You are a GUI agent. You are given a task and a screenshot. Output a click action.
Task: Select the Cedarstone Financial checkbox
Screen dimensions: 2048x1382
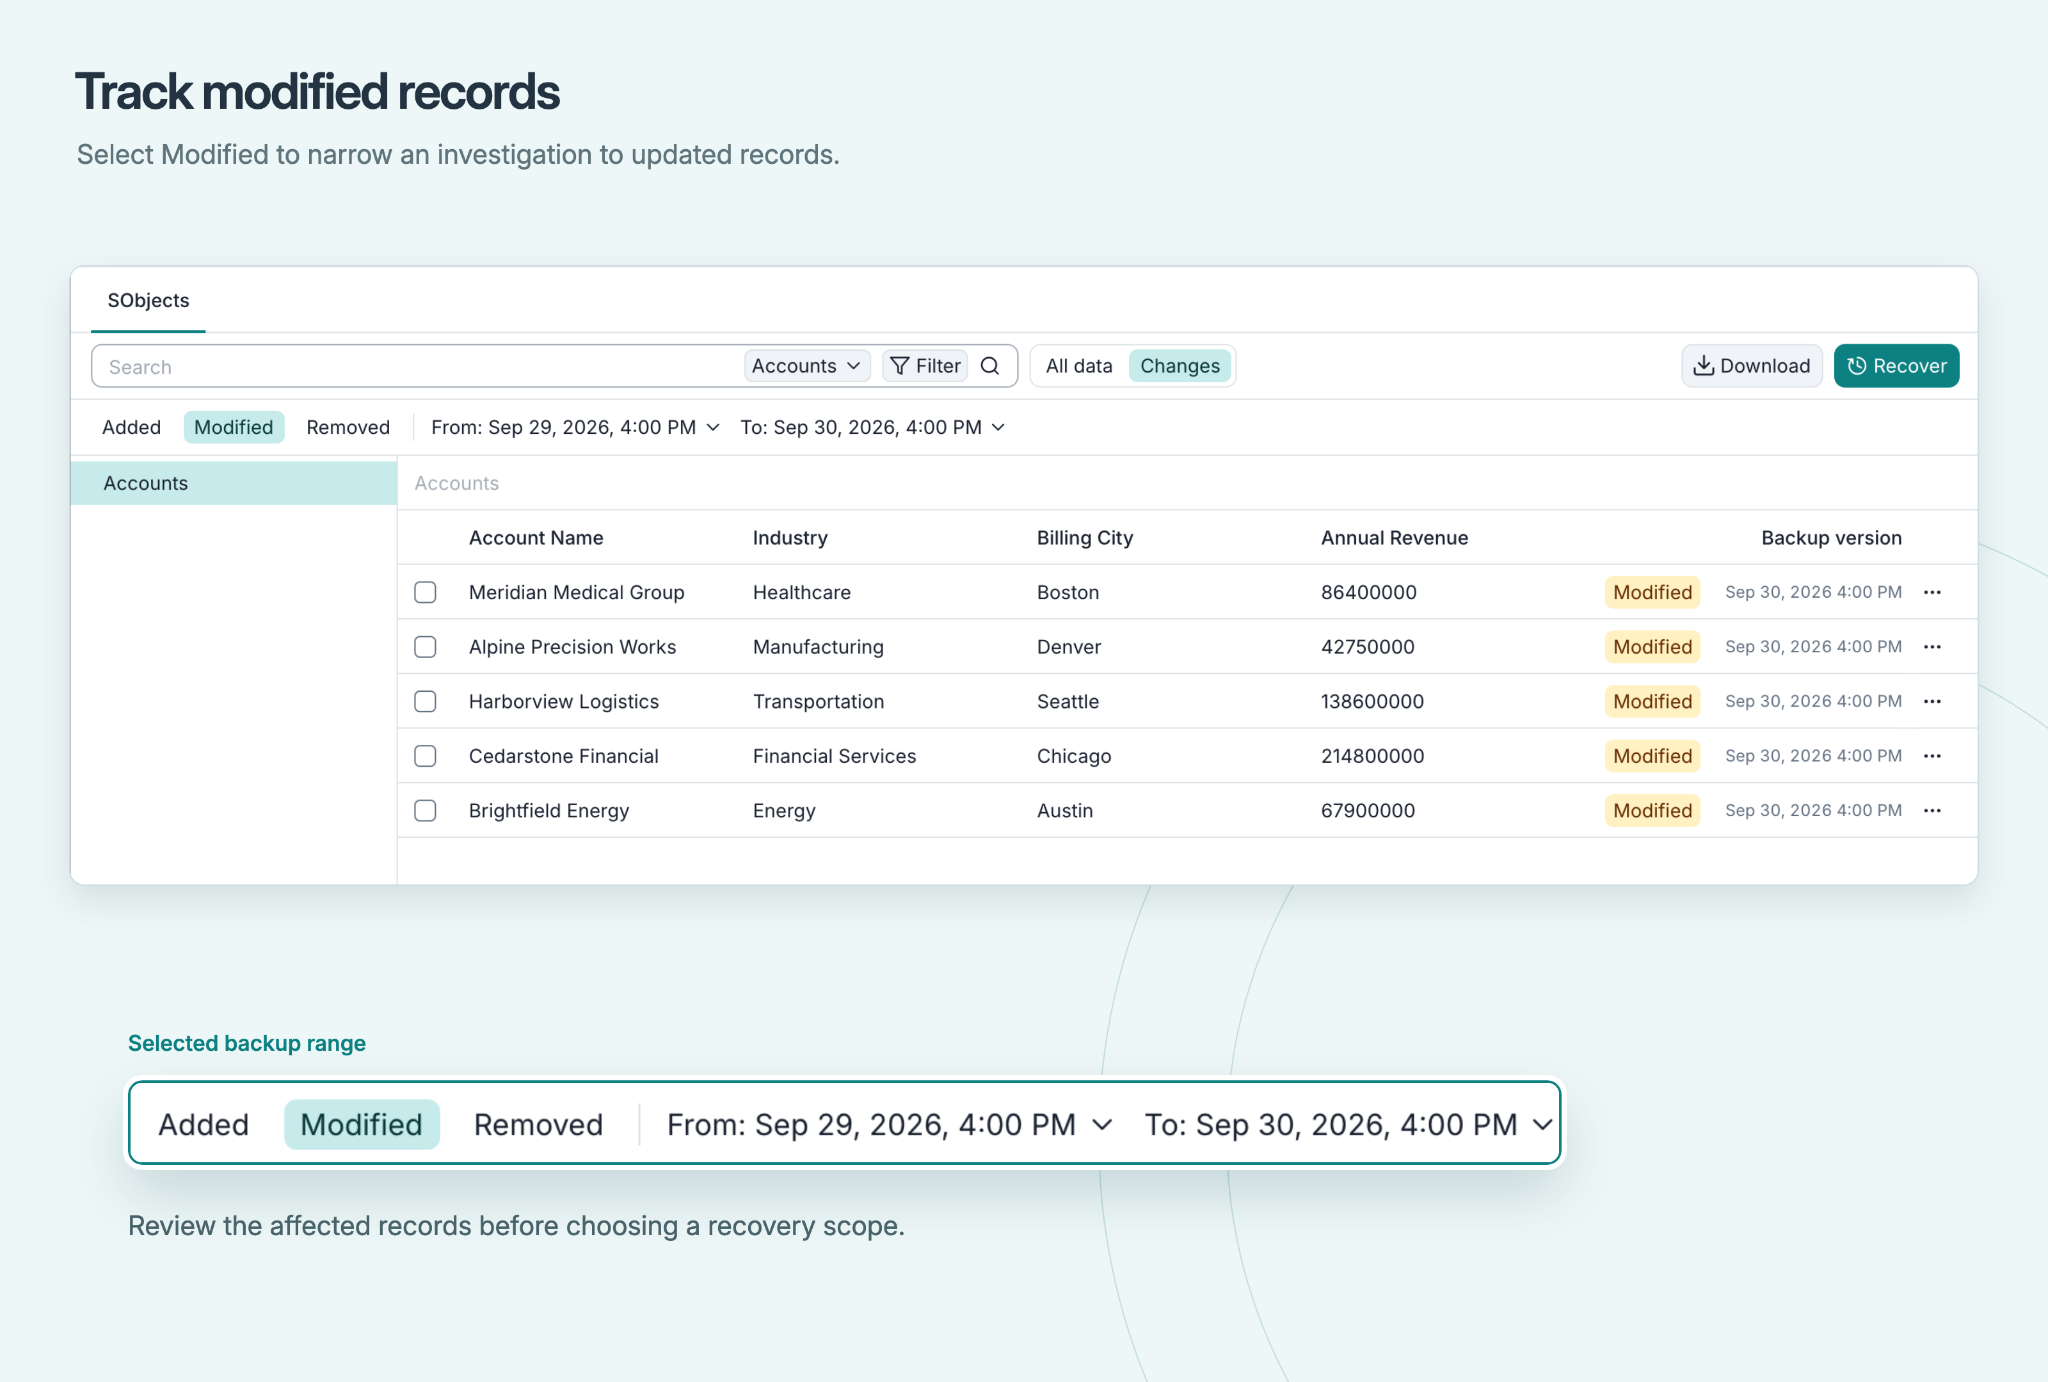pyautogui.click(x=425, y=756)
